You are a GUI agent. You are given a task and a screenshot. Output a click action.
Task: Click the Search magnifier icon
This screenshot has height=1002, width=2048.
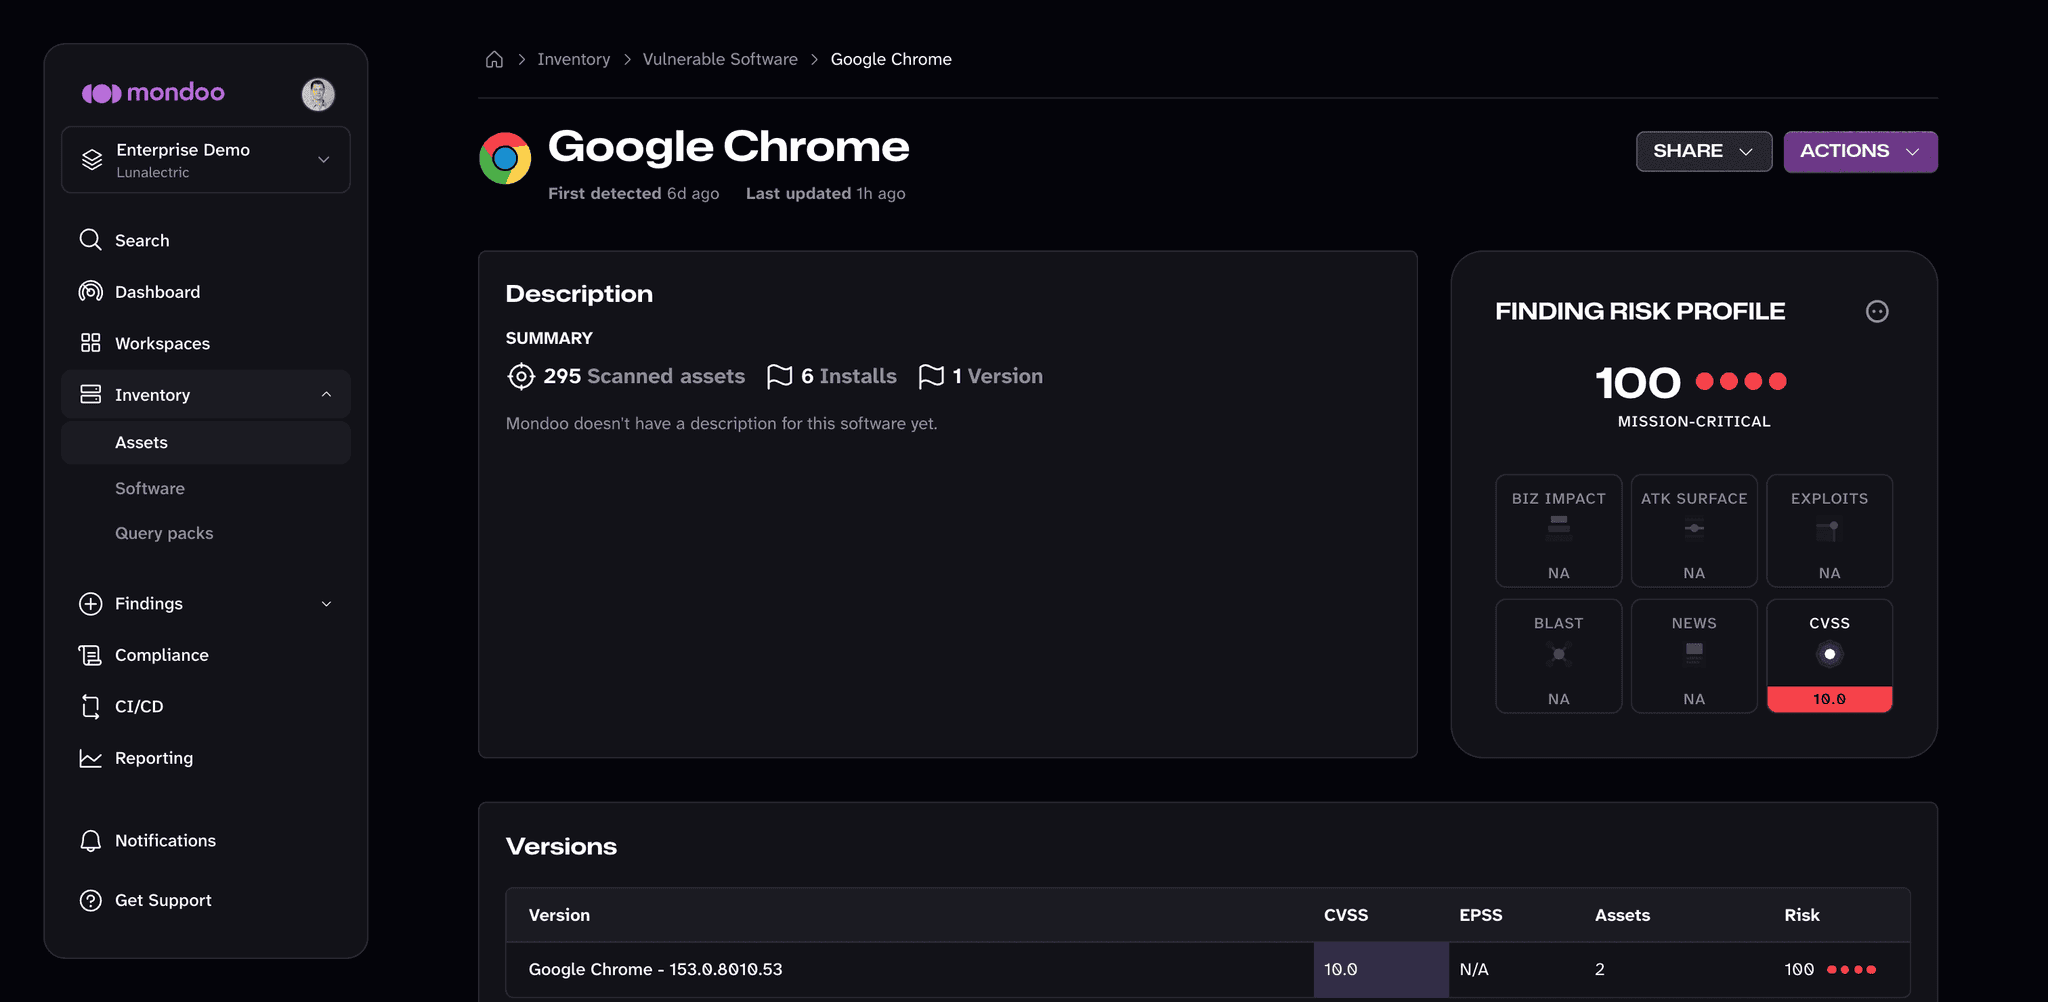point(90,240)
